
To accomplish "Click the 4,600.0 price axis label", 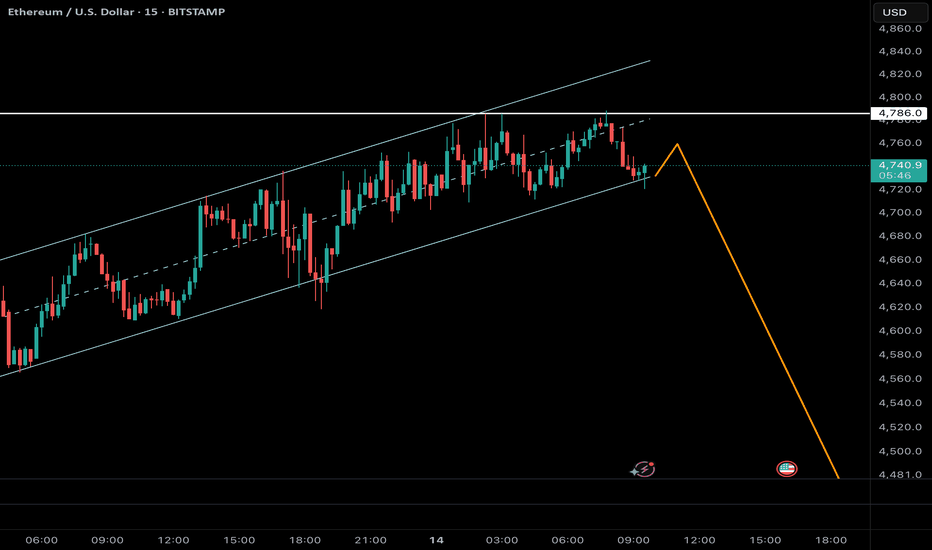I will point(900,331).
